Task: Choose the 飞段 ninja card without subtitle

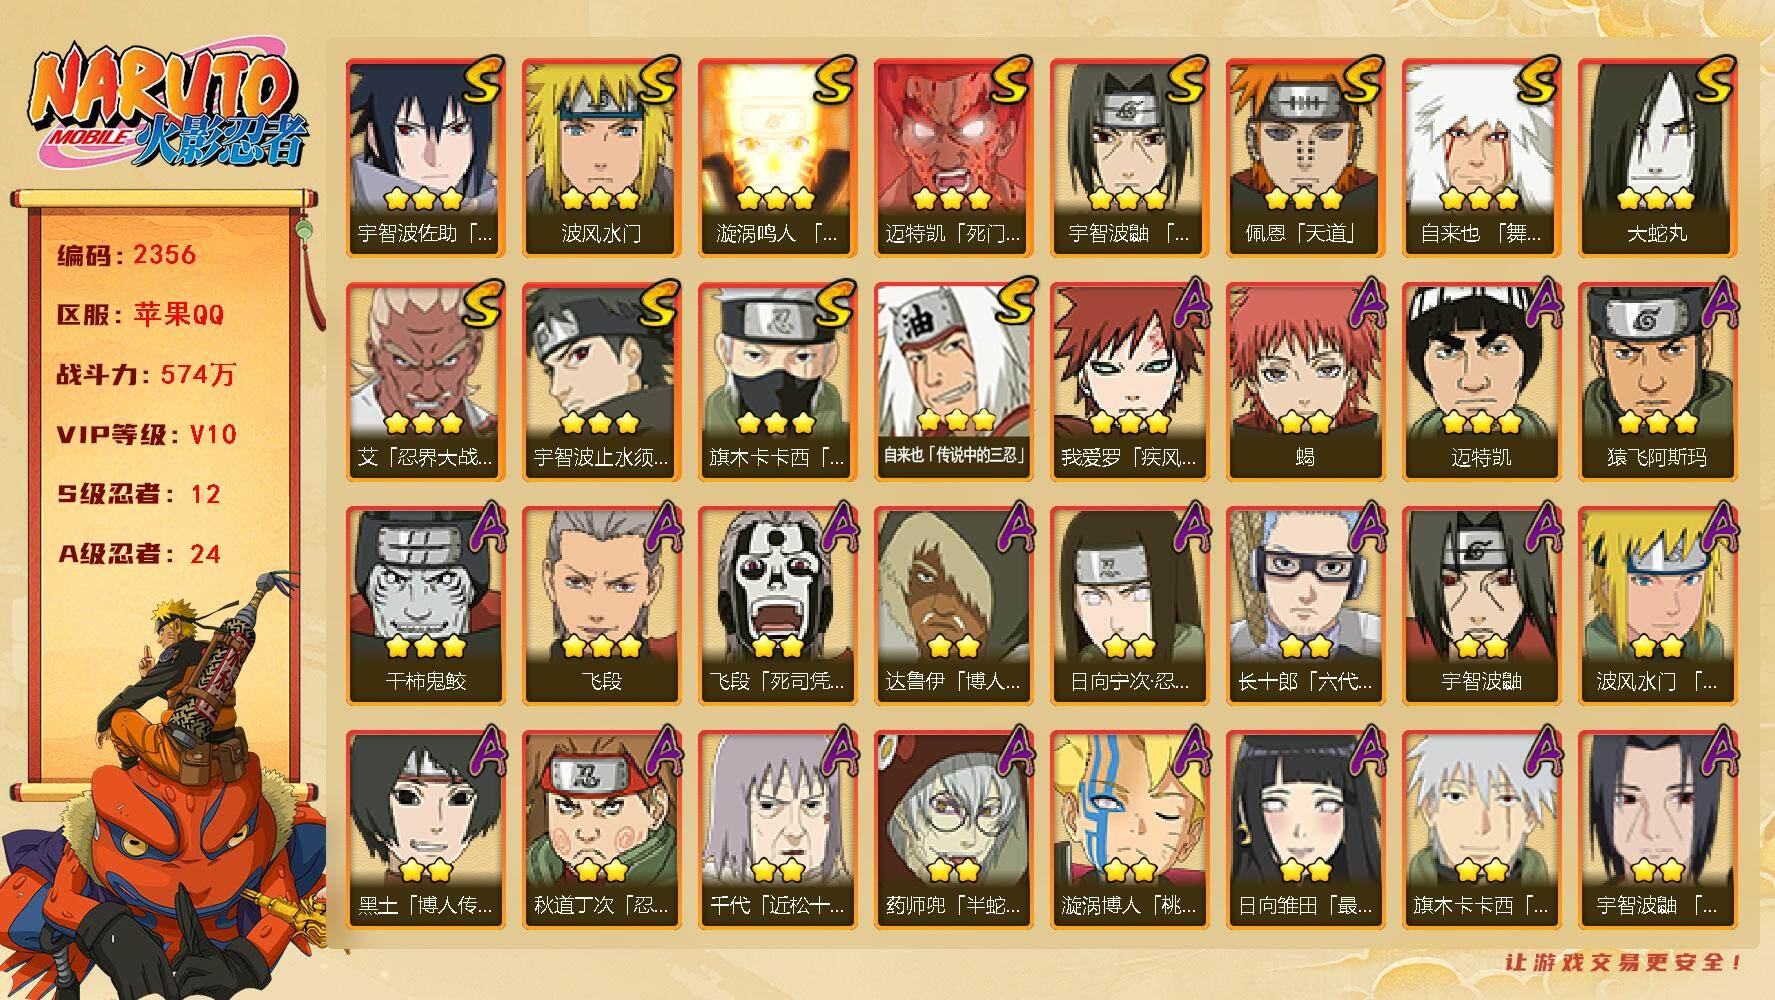Action: point(601,605)
